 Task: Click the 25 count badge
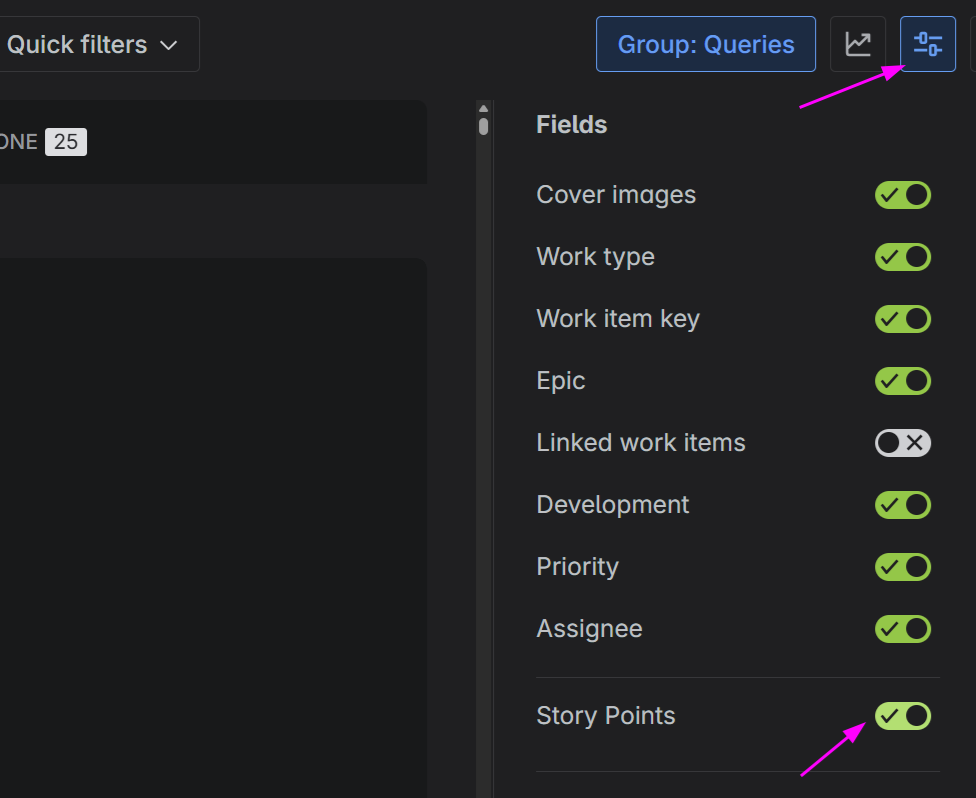tap(66, 142)
